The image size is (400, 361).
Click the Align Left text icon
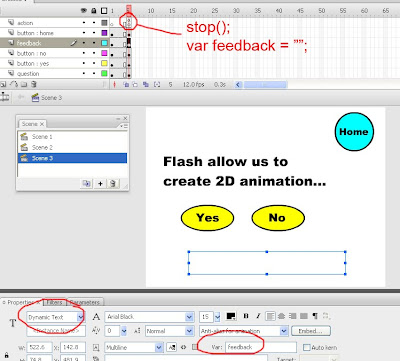click(270, 316)
